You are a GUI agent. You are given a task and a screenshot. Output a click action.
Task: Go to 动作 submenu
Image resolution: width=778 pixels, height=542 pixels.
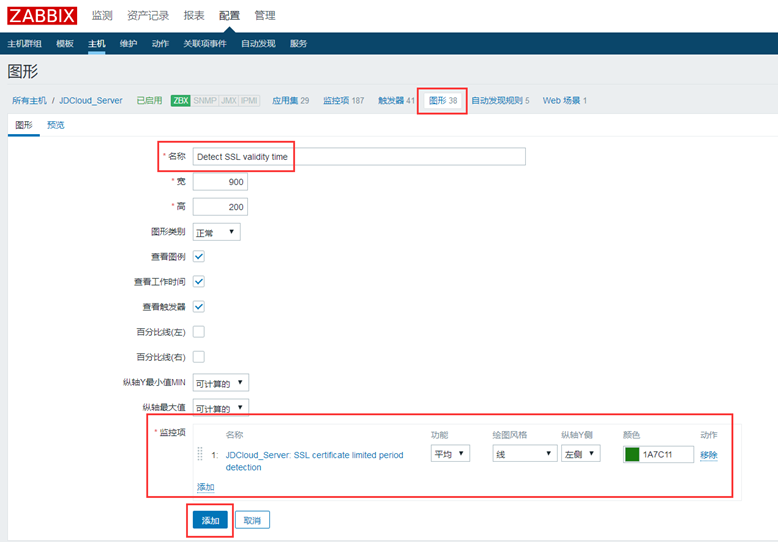pos(160,44)
